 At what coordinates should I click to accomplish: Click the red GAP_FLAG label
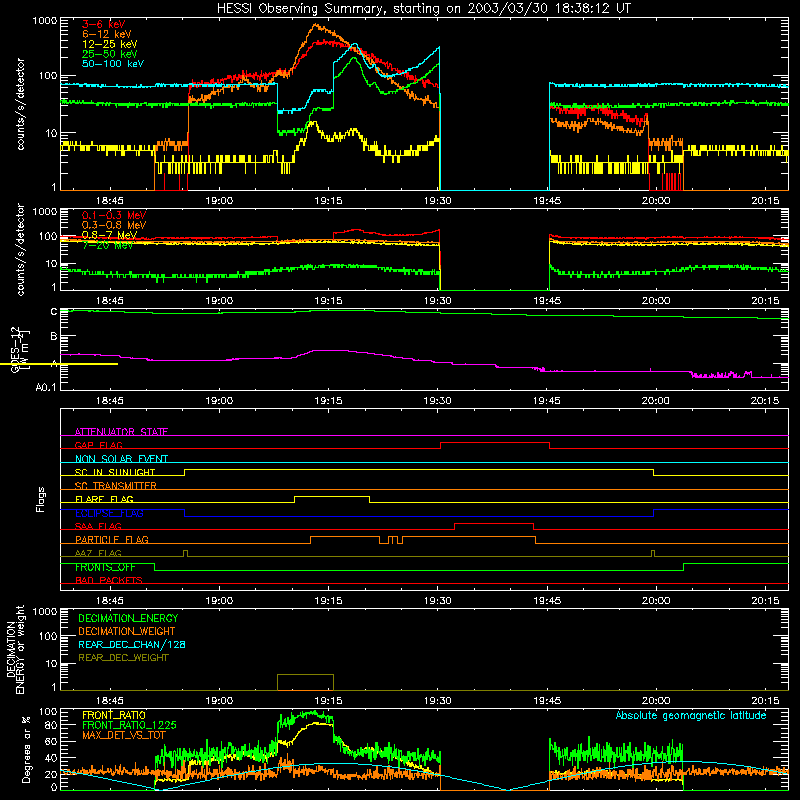pyautogui.click(x=98, y=445)
